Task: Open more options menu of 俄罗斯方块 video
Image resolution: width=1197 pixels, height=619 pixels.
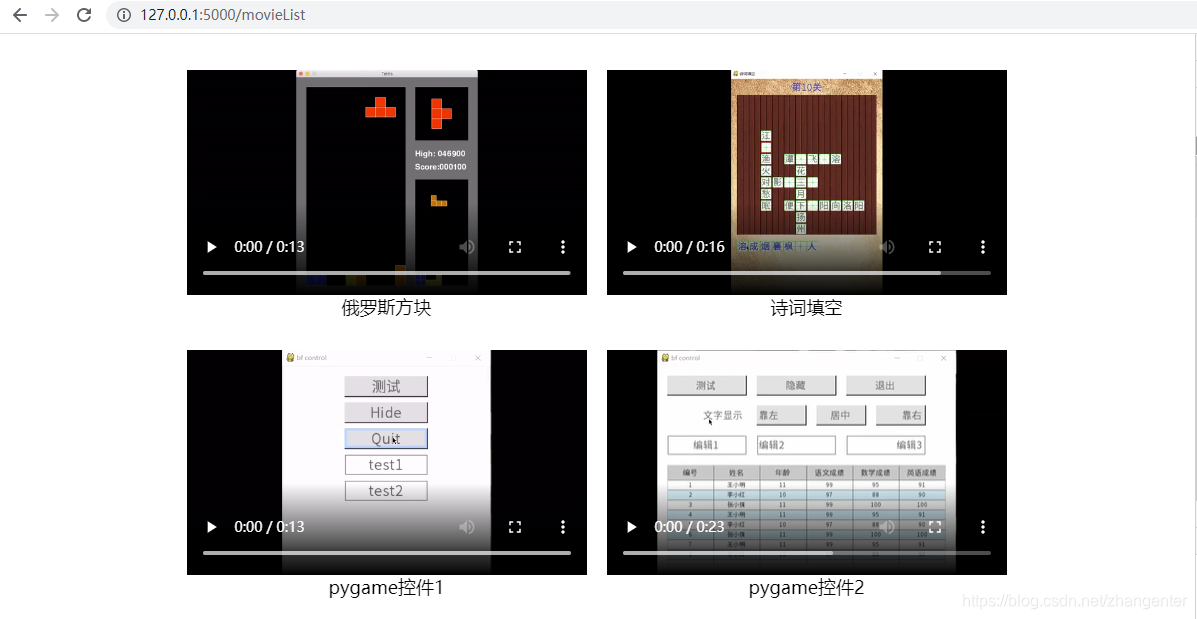Action: point(563,247)
